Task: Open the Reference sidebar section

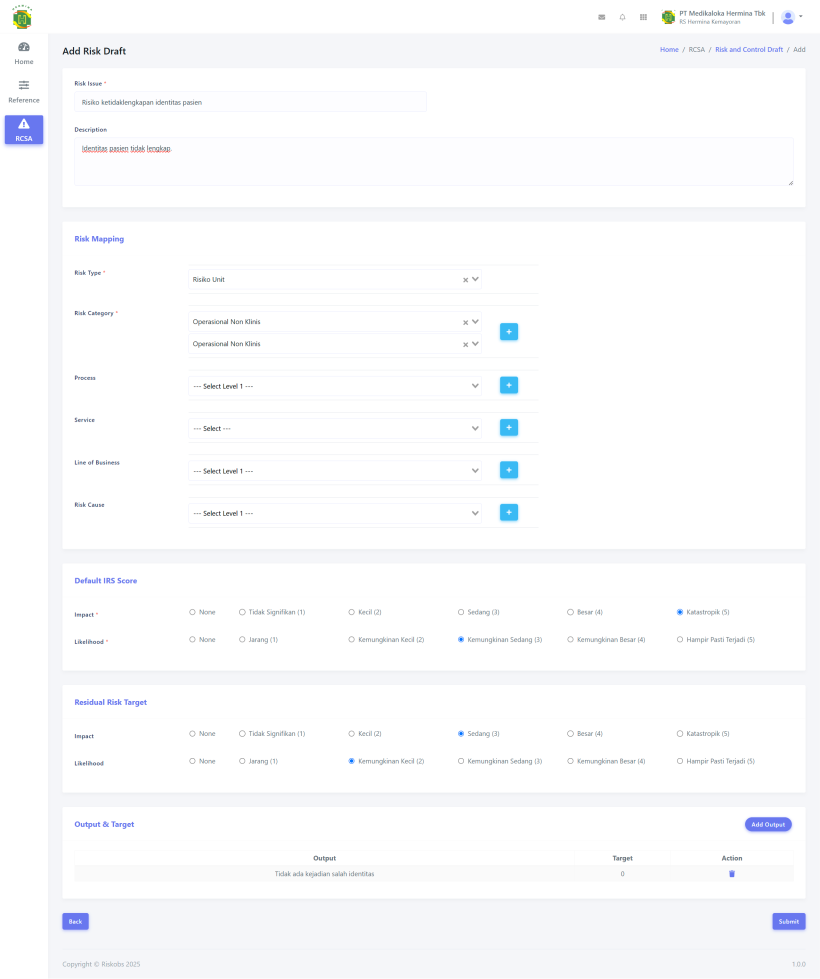Action: [x=24, y=92]
